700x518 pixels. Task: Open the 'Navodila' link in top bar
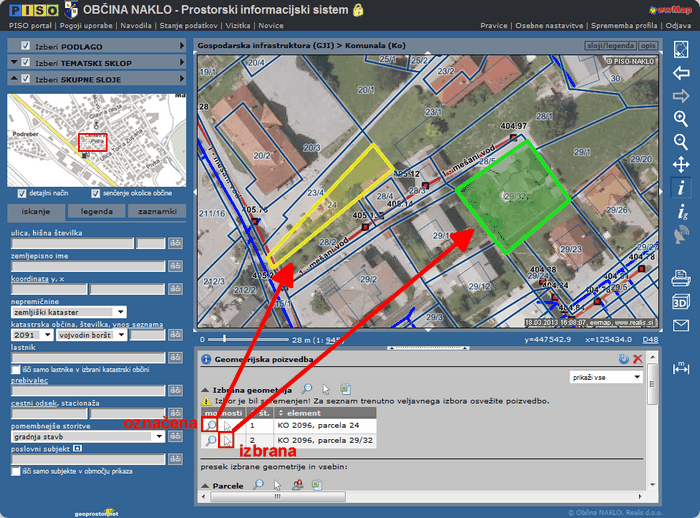point(137,25)
